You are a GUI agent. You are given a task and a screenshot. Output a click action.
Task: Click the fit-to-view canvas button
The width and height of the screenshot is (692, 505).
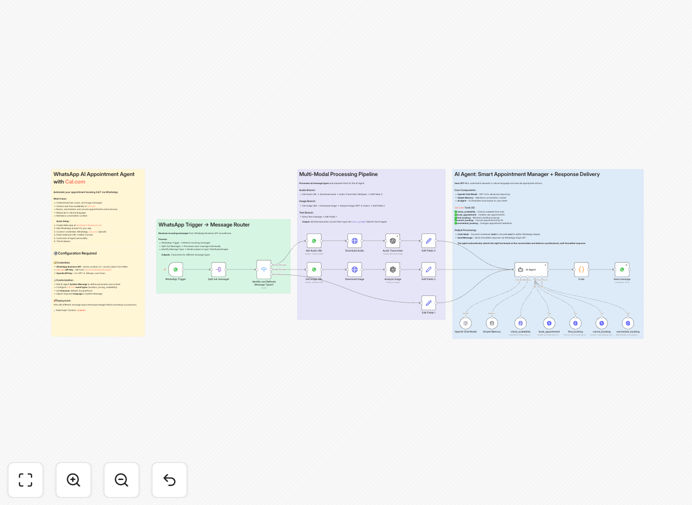pyautogui.click(x=26, y=480)
